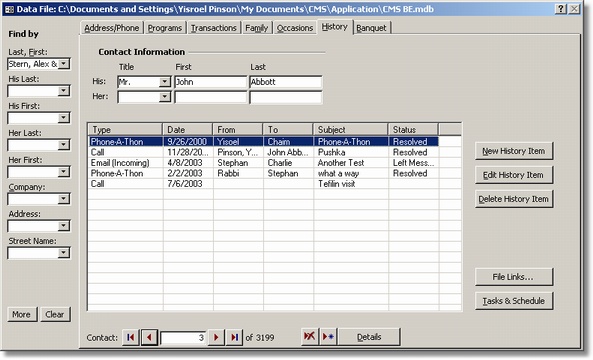Click the contact record number field
Image resolution: width=593 pixels, height=360 pixels.
(x=183, y=337)
